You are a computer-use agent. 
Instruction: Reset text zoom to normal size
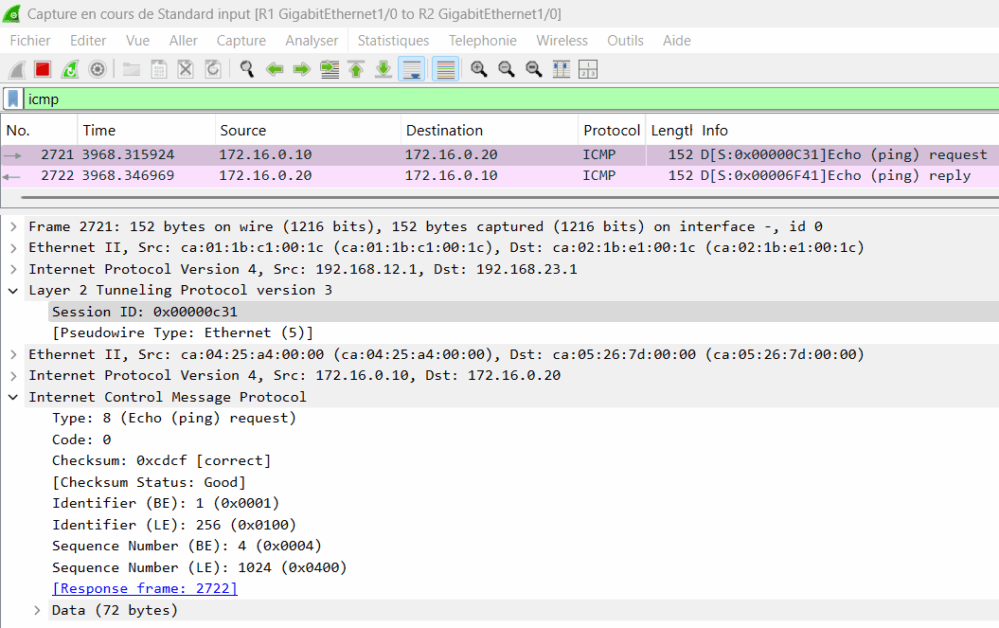coord(534,69)
